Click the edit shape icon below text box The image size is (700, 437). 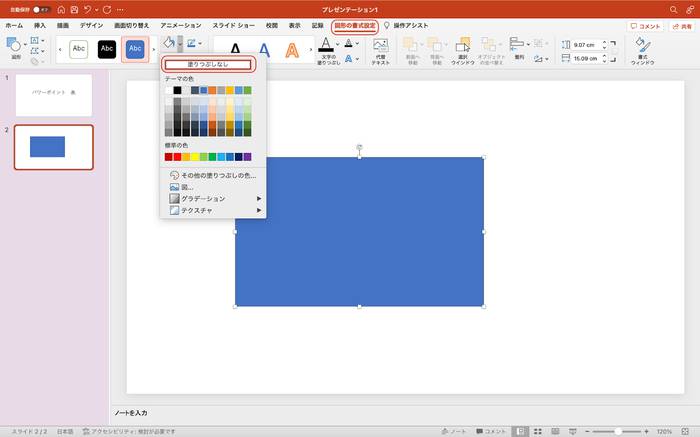(35, 51)
